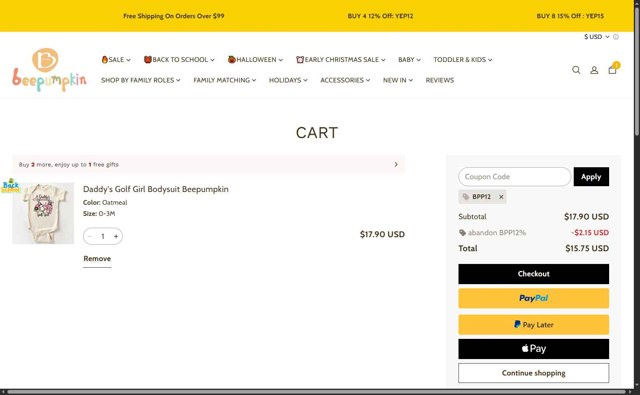Image resolution: width=640 pixels, height=395 pixels.
Task: Open the shopping bag cart icon
Action: tap(613, 69)
